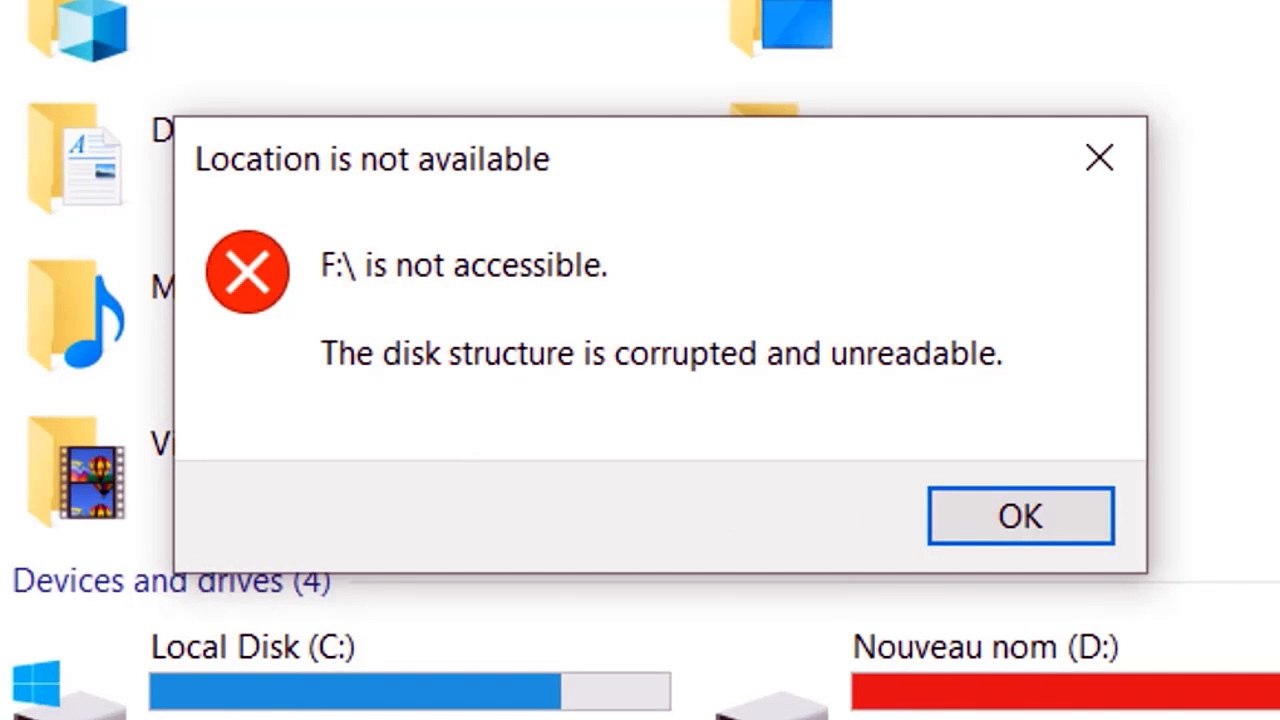Image resolution: width=1280 pixels, height=720 pixels.
Task: Click OK to dismiss the error dialog
Action: [1020, 516]
